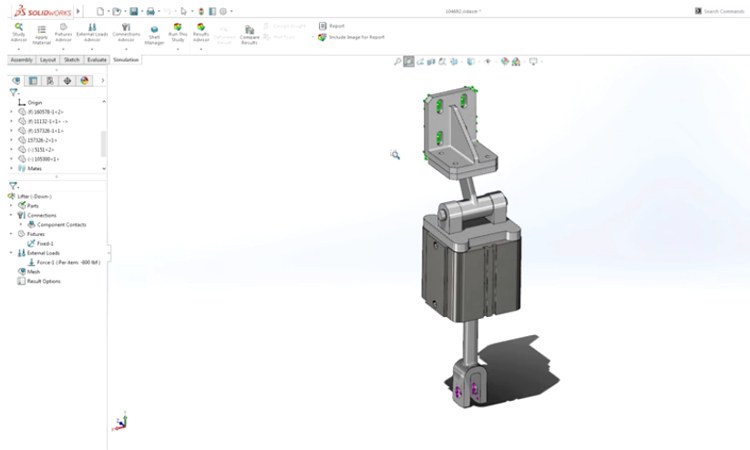Viewport: 750px width, 450px height.
Task: Expand the Mates folder in feature tree
Action: point(12,168)
